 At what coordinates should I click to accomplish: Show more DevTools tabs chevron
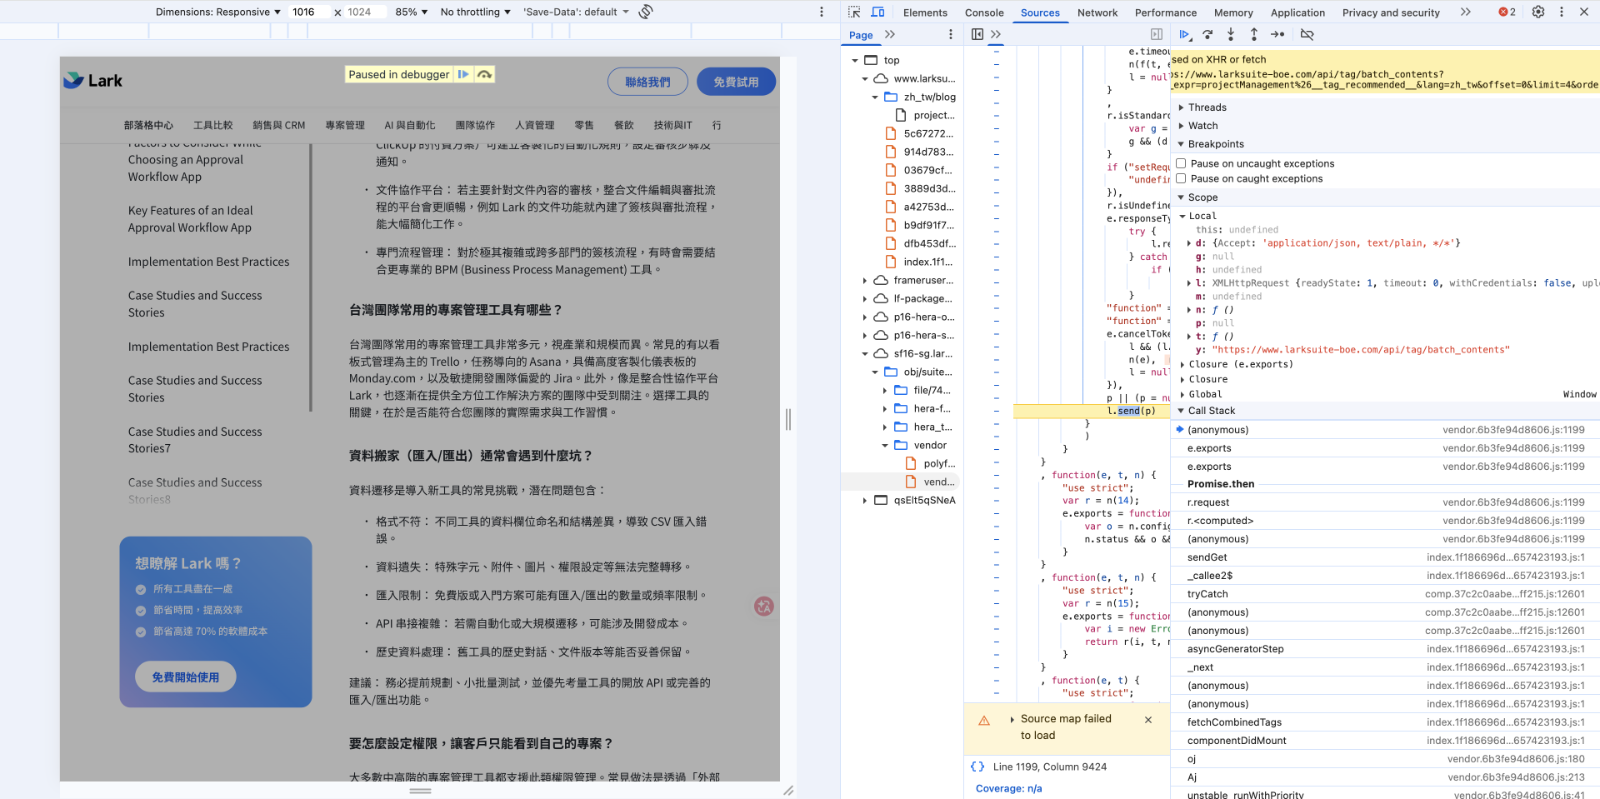[1466, 12]
